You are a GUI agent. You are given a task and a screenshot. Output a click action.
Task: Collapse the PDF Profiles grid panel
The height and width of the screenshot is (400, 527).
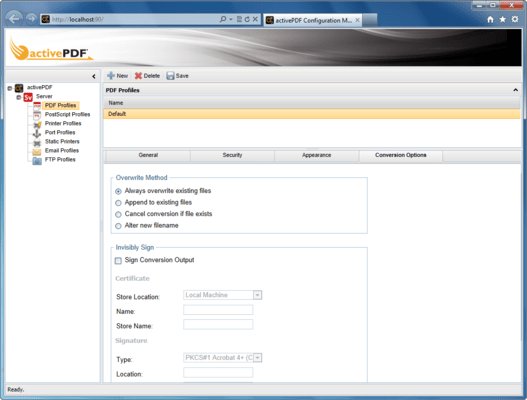(x=515, y=90)
